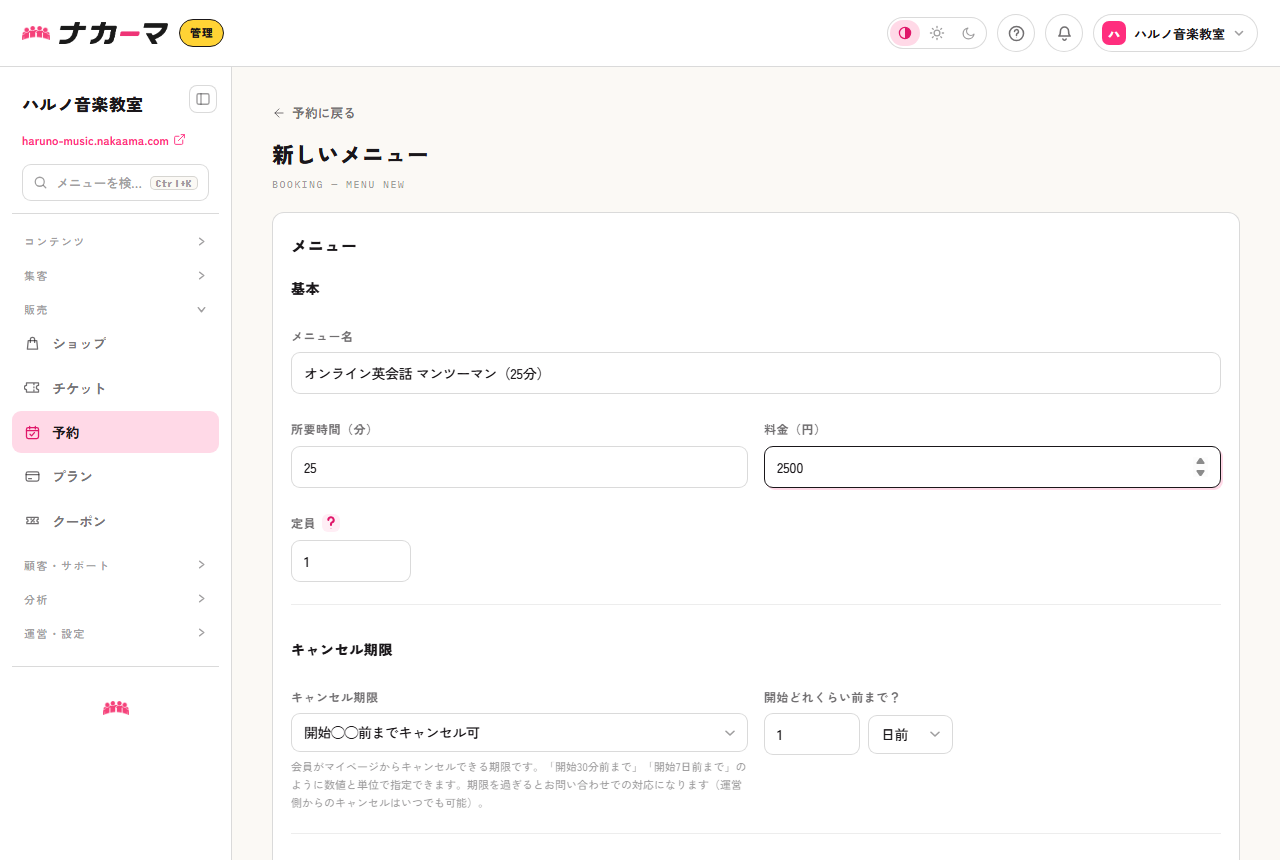
Task: Click ハルノ音楽教室 sidebar title
Action: tap(82, 104)
